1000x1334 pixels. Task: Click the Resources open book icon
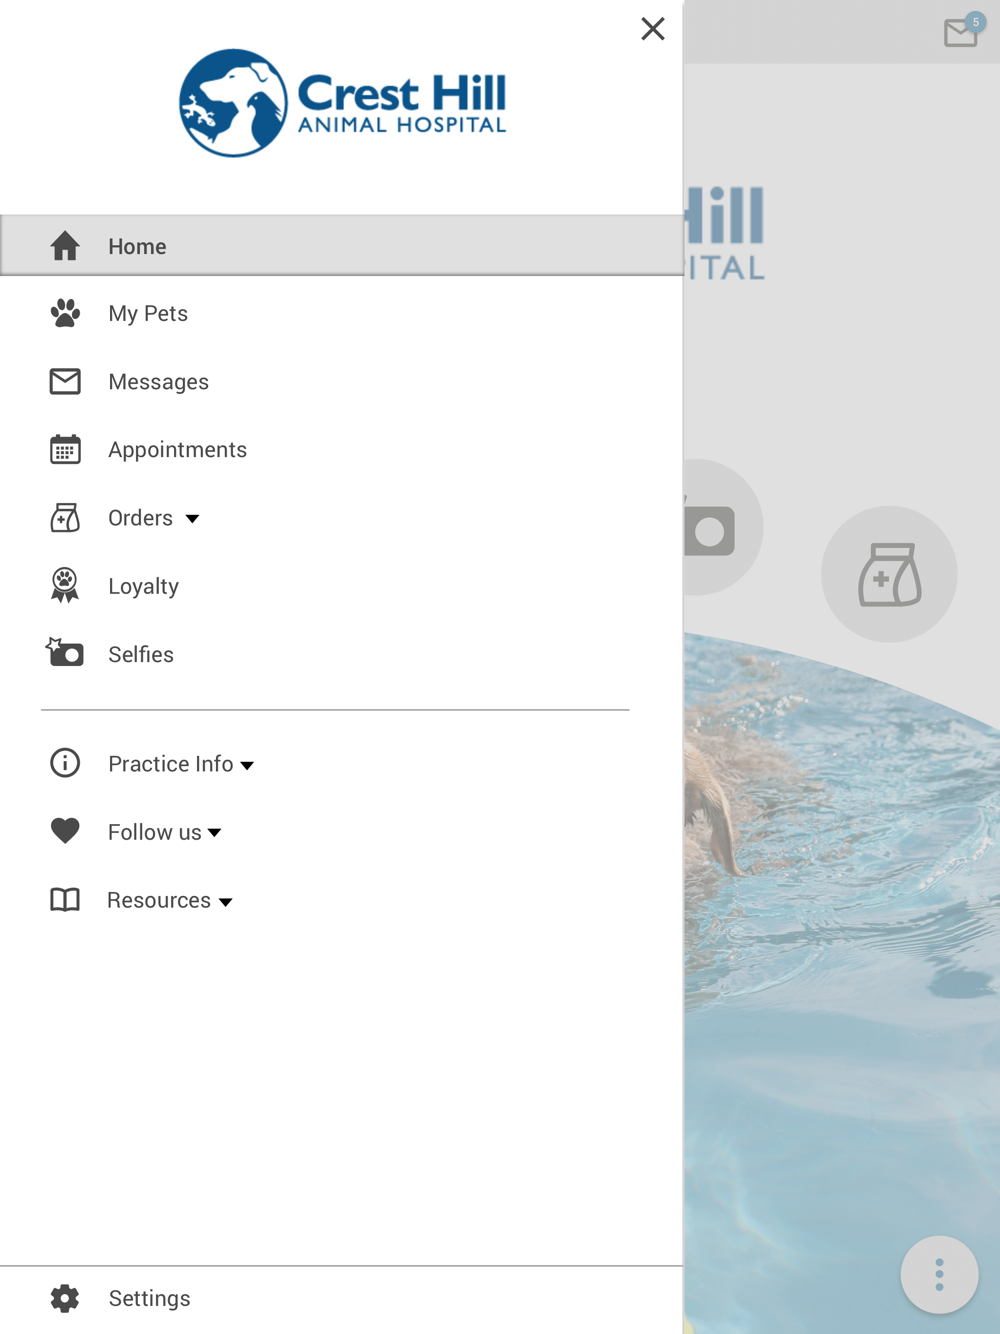tap(65, 900)
